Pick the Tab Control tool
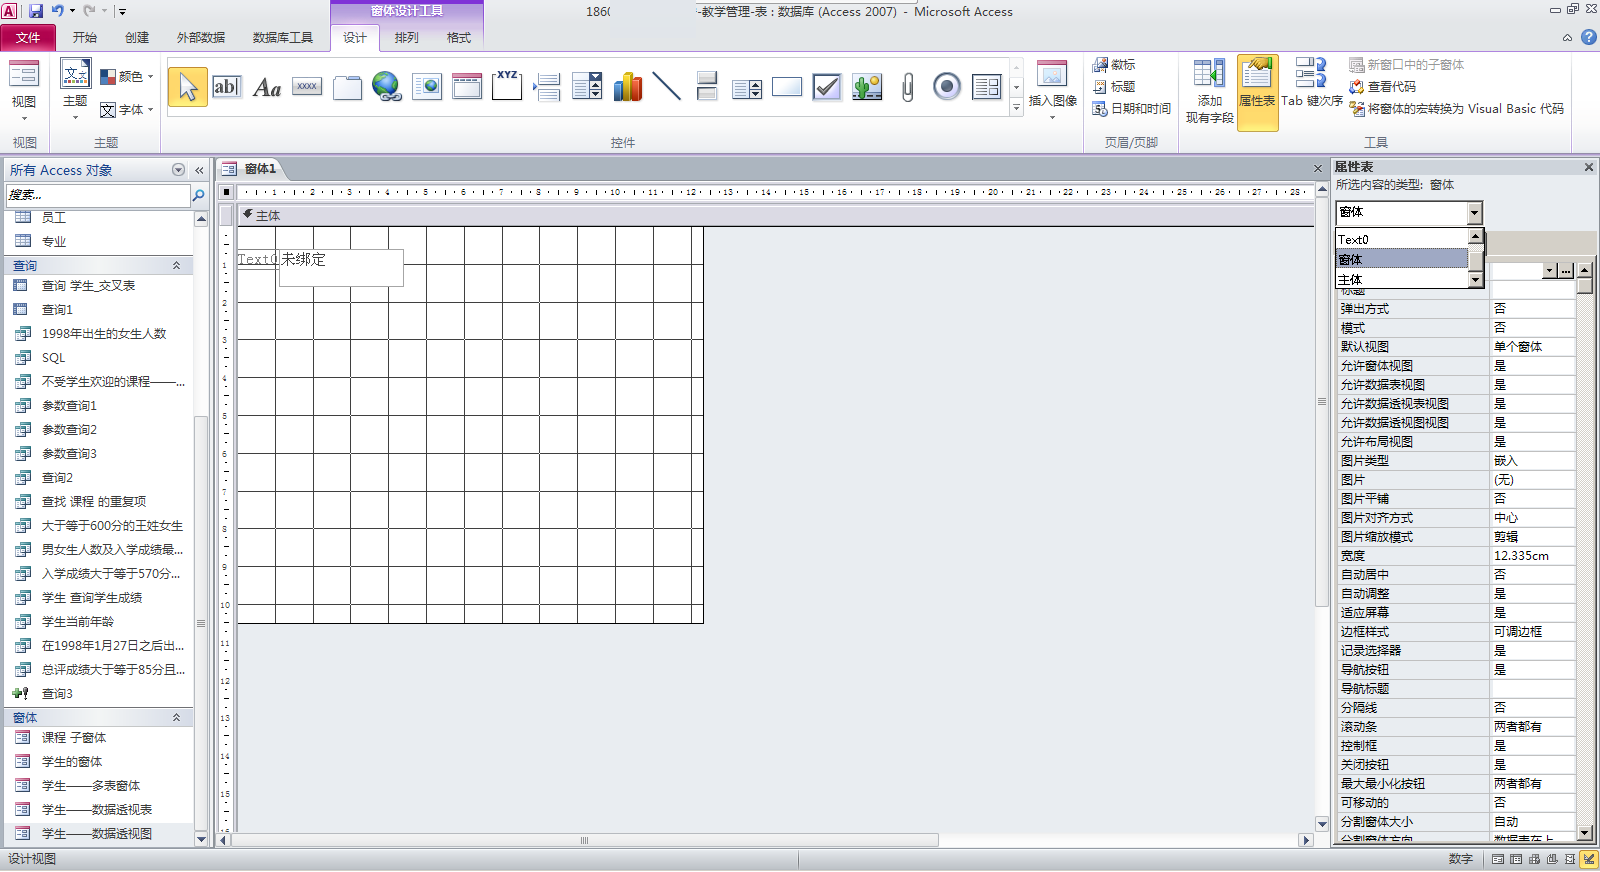The image size is (1600, 872). pos(347,87)
